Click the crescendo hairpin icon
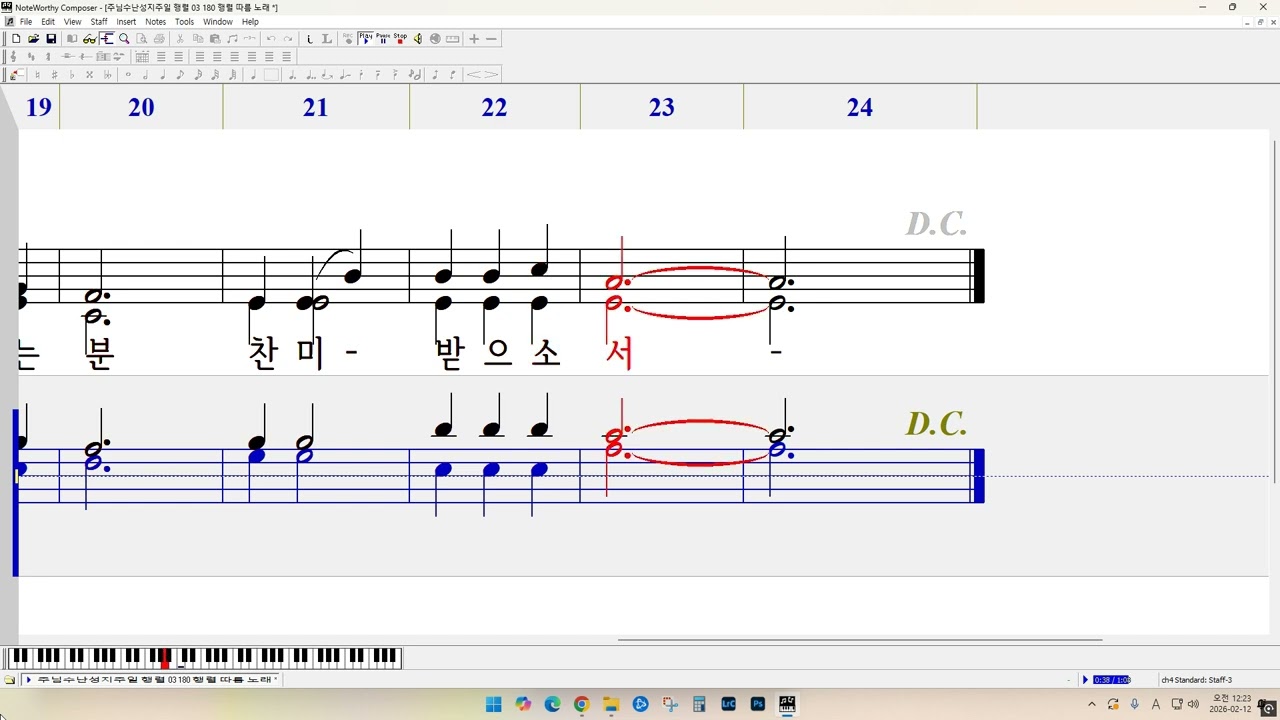Screen dimensions: 1280x720 click(x=473, y=75)
